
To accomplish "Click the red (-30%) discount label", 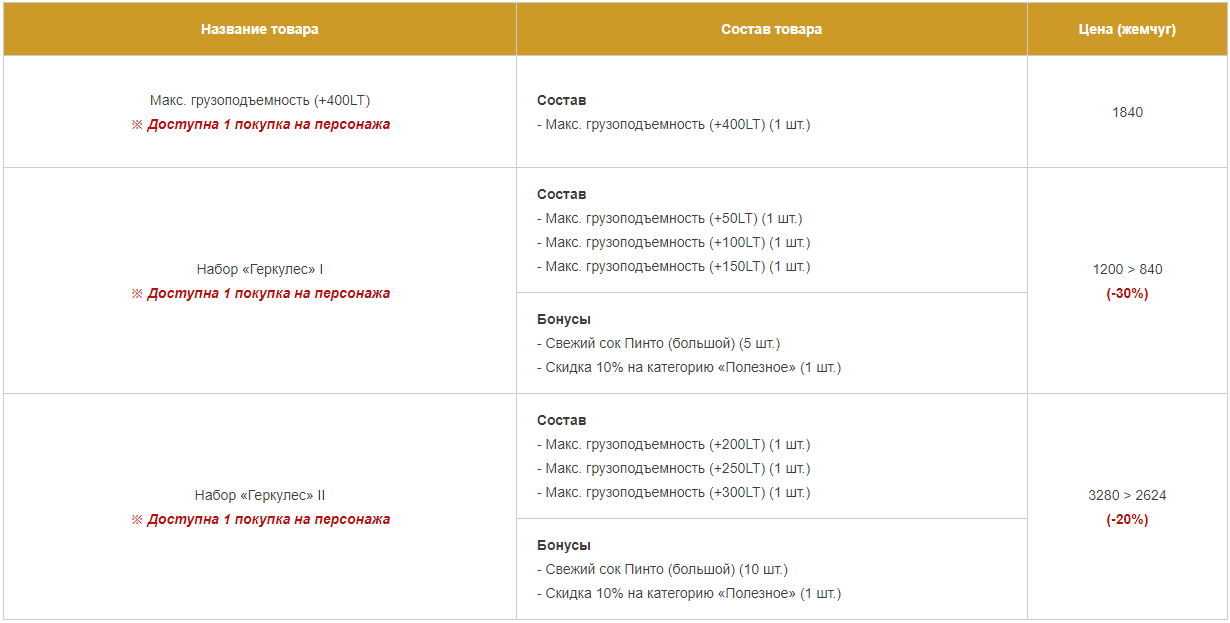I will [x=1127, y=294].
